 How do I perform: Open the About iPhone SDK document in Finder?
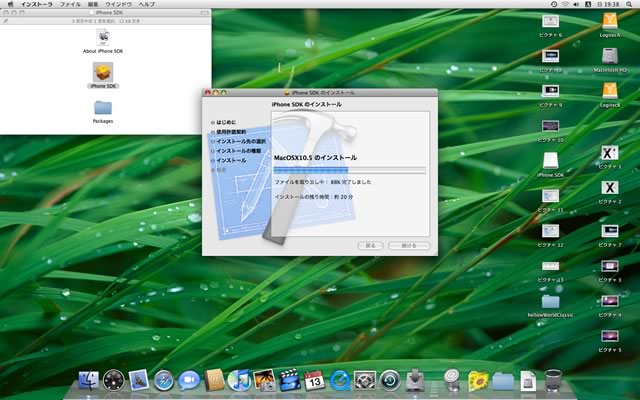click(103, 41)
